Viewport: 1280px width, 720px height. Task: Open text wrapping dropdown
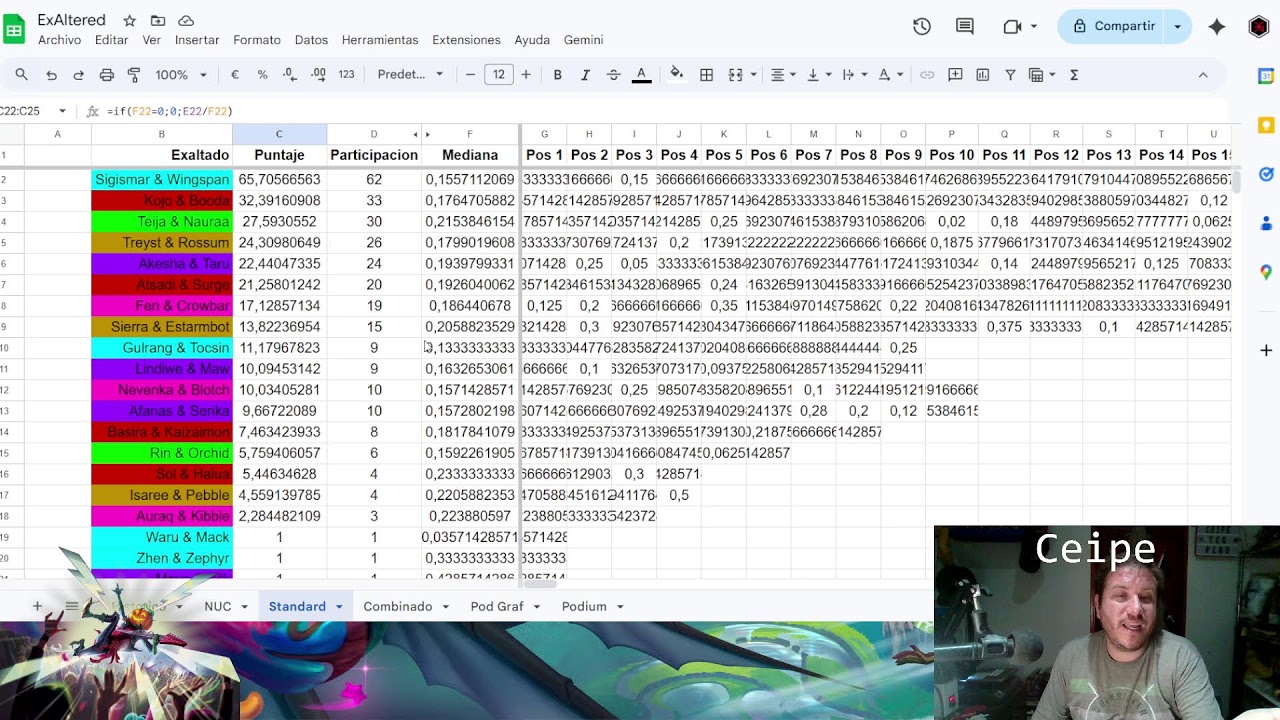coord(853,75)
